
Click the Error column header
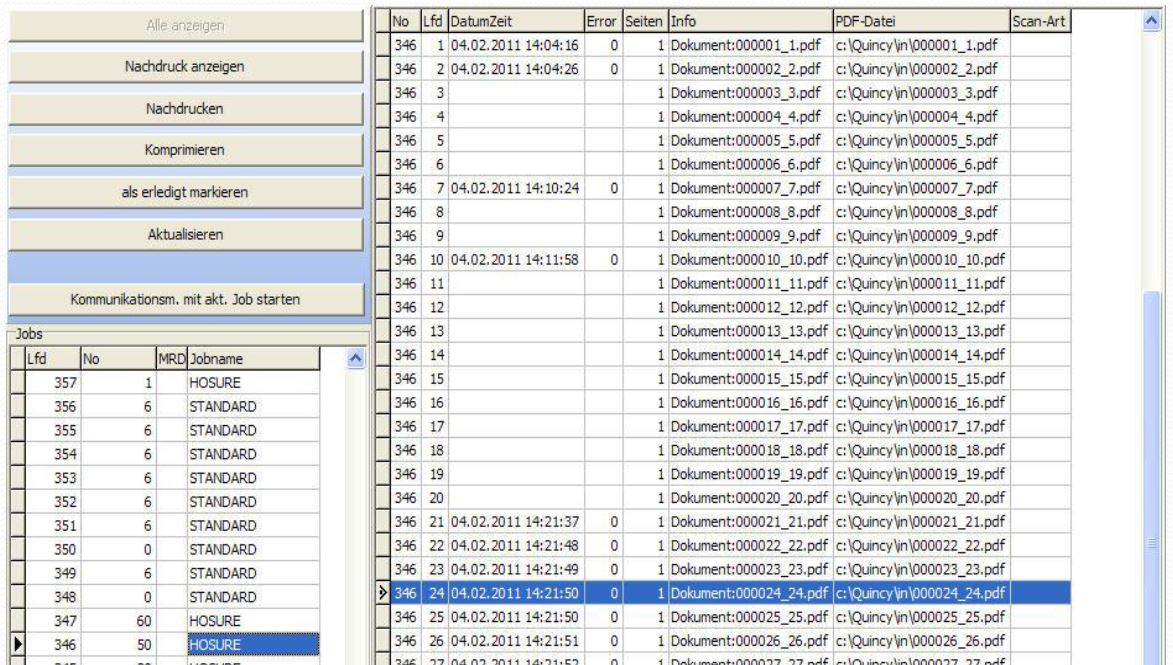tap(603, 21)
